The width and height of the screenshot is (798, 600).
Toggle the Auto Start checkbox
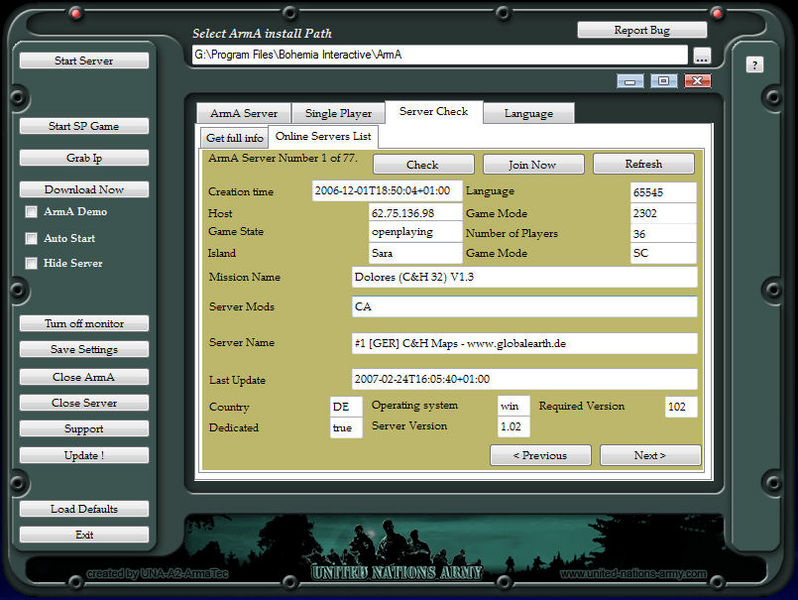tap(32, 239)
